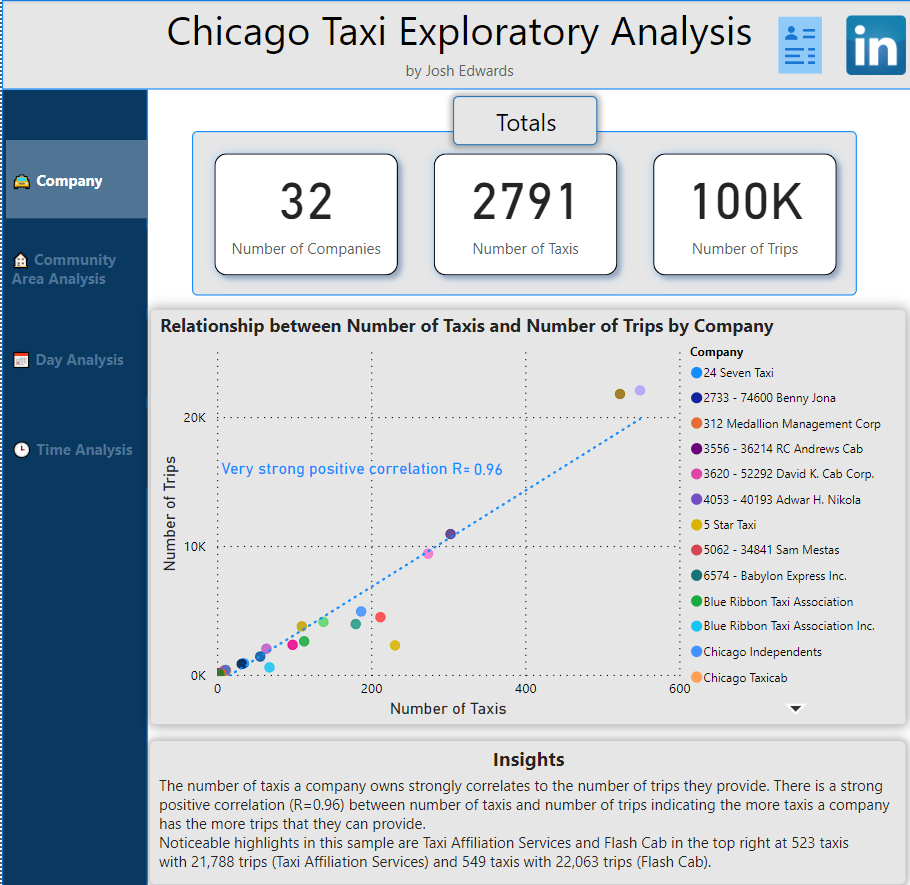Click the Chicago Independents legend entry
The width and height of the screenshot is (910, 885).
click(x=756, y=651)
